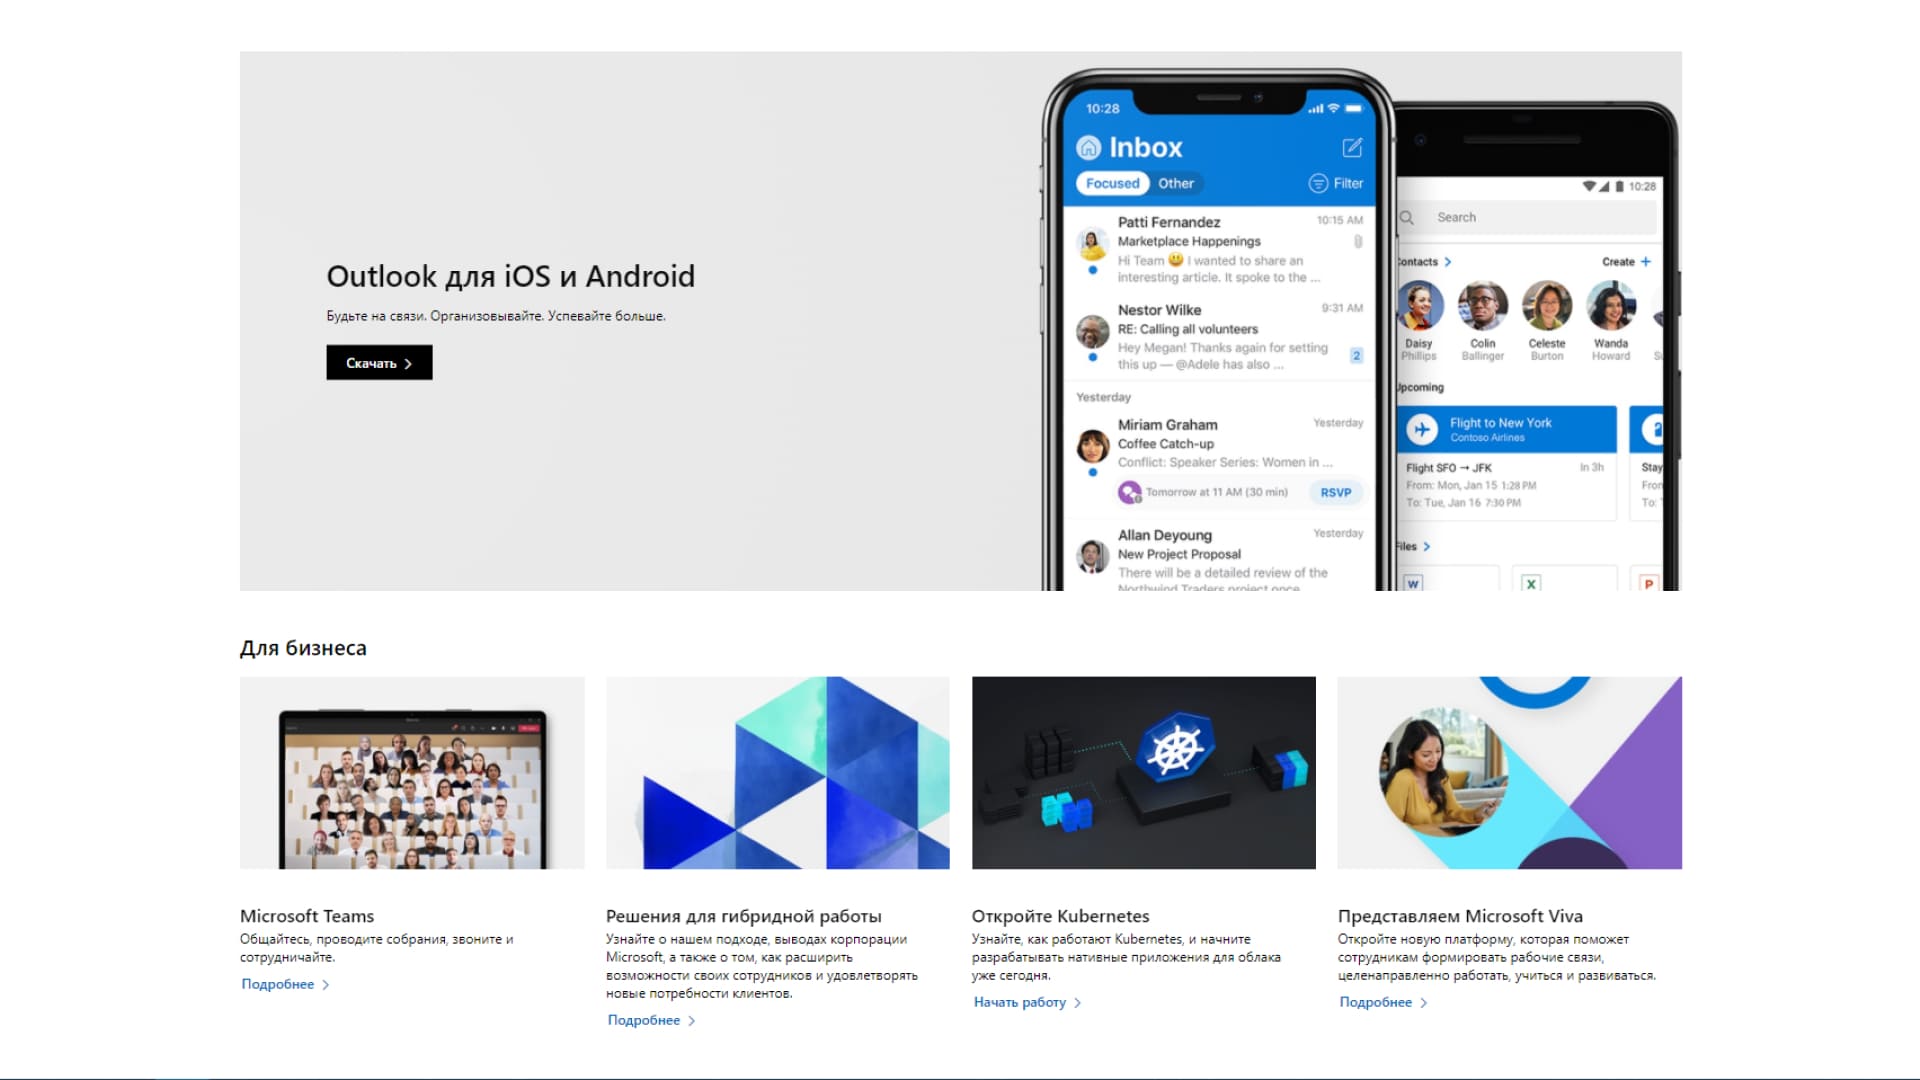Open the Microsoft Viva card image
Screen dimensions: 1920x1080
pyautogui.click(x=1510, y=773)
